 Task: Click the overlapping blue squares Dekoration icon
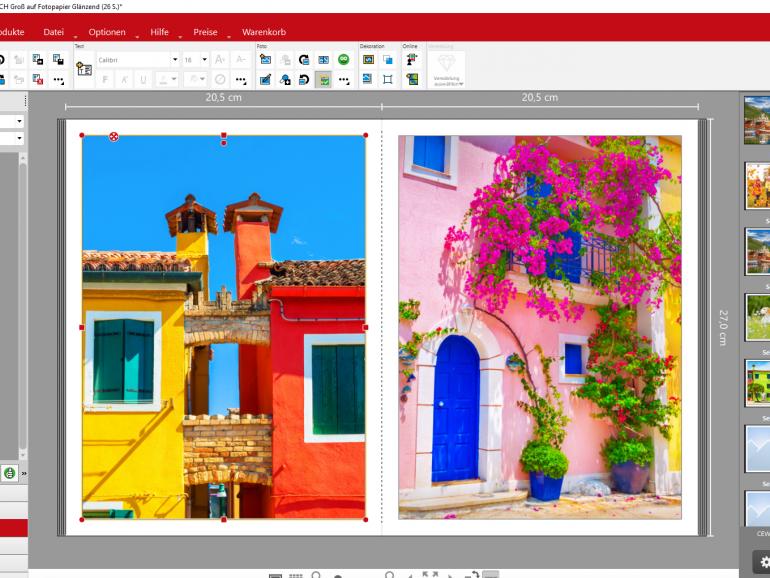[388, 60]
